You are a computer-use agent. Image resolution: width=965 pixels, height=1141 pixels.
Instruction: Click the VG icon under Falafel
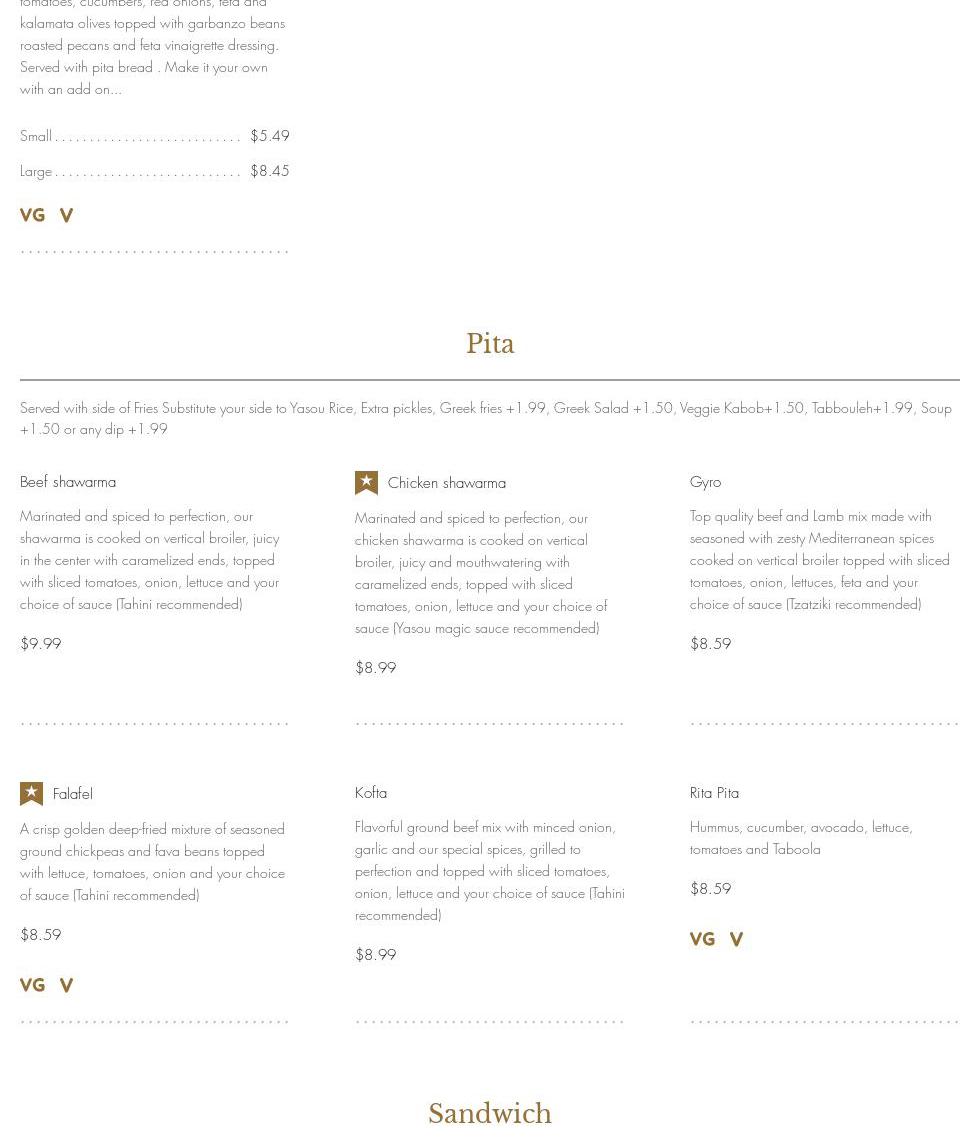(x=32, y=985)
